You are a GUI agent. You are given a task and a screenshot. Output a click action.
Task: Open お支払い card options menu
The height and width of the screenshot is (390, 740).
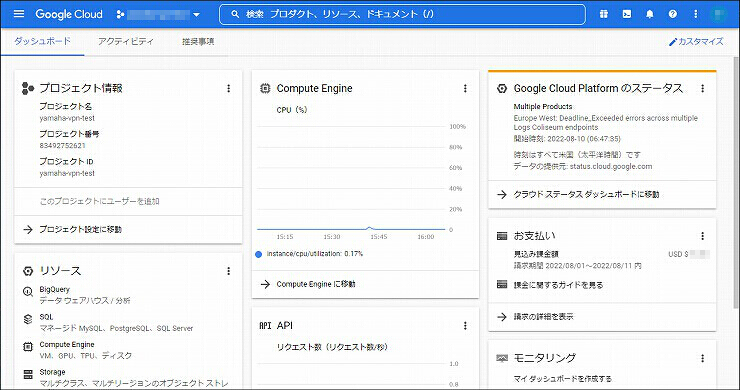coord(702,236)
